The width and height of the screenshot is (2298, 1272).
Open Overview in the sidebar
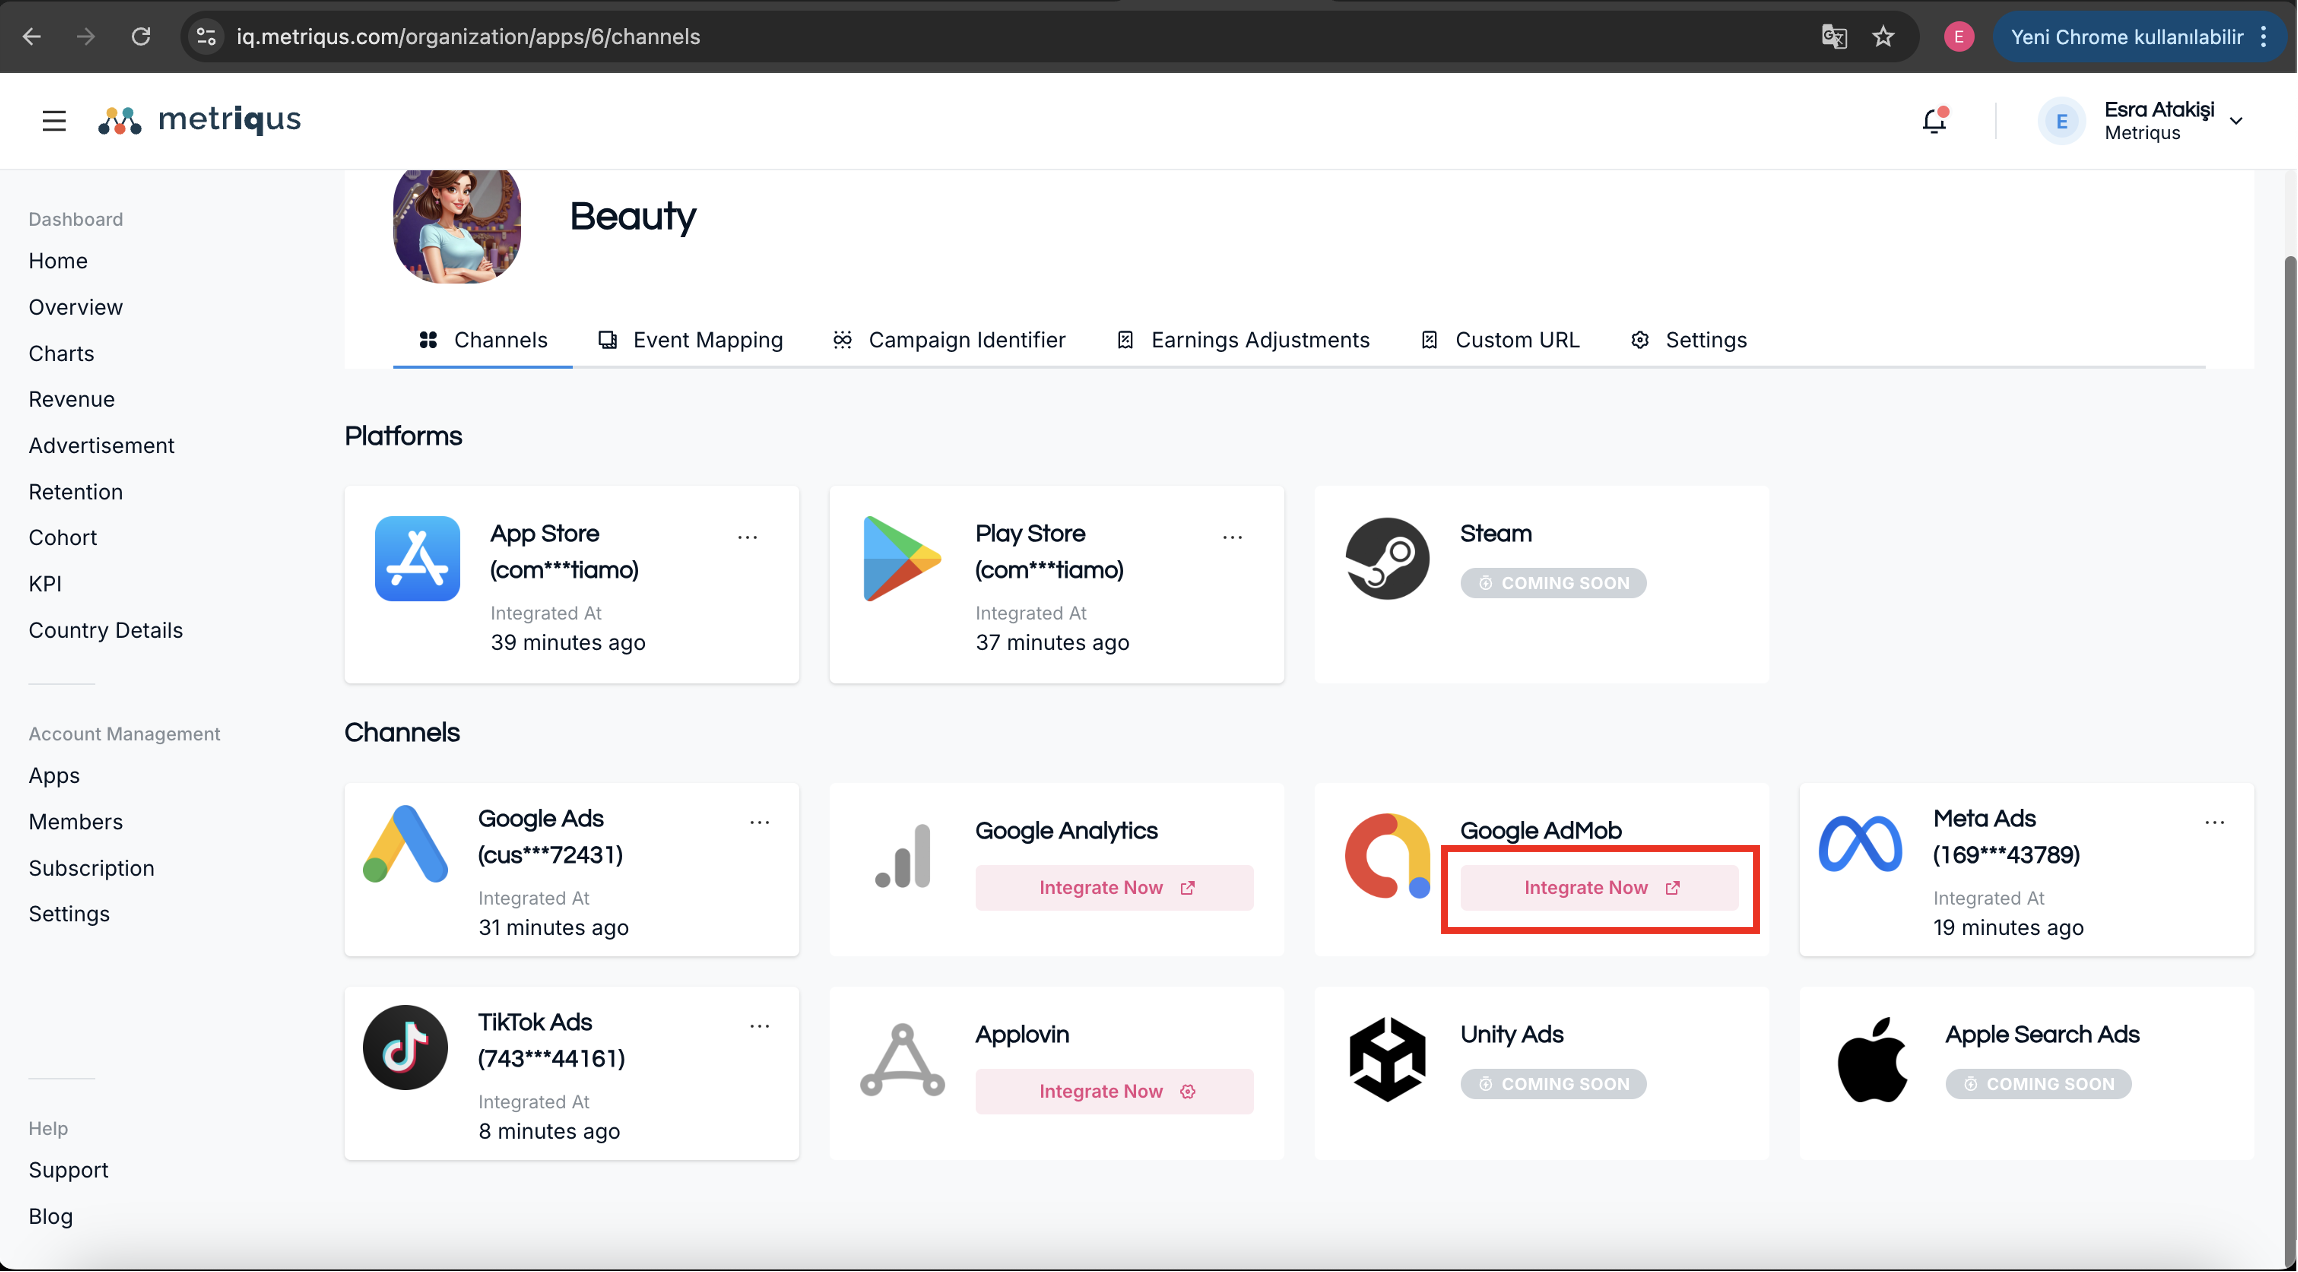point(76,308)
